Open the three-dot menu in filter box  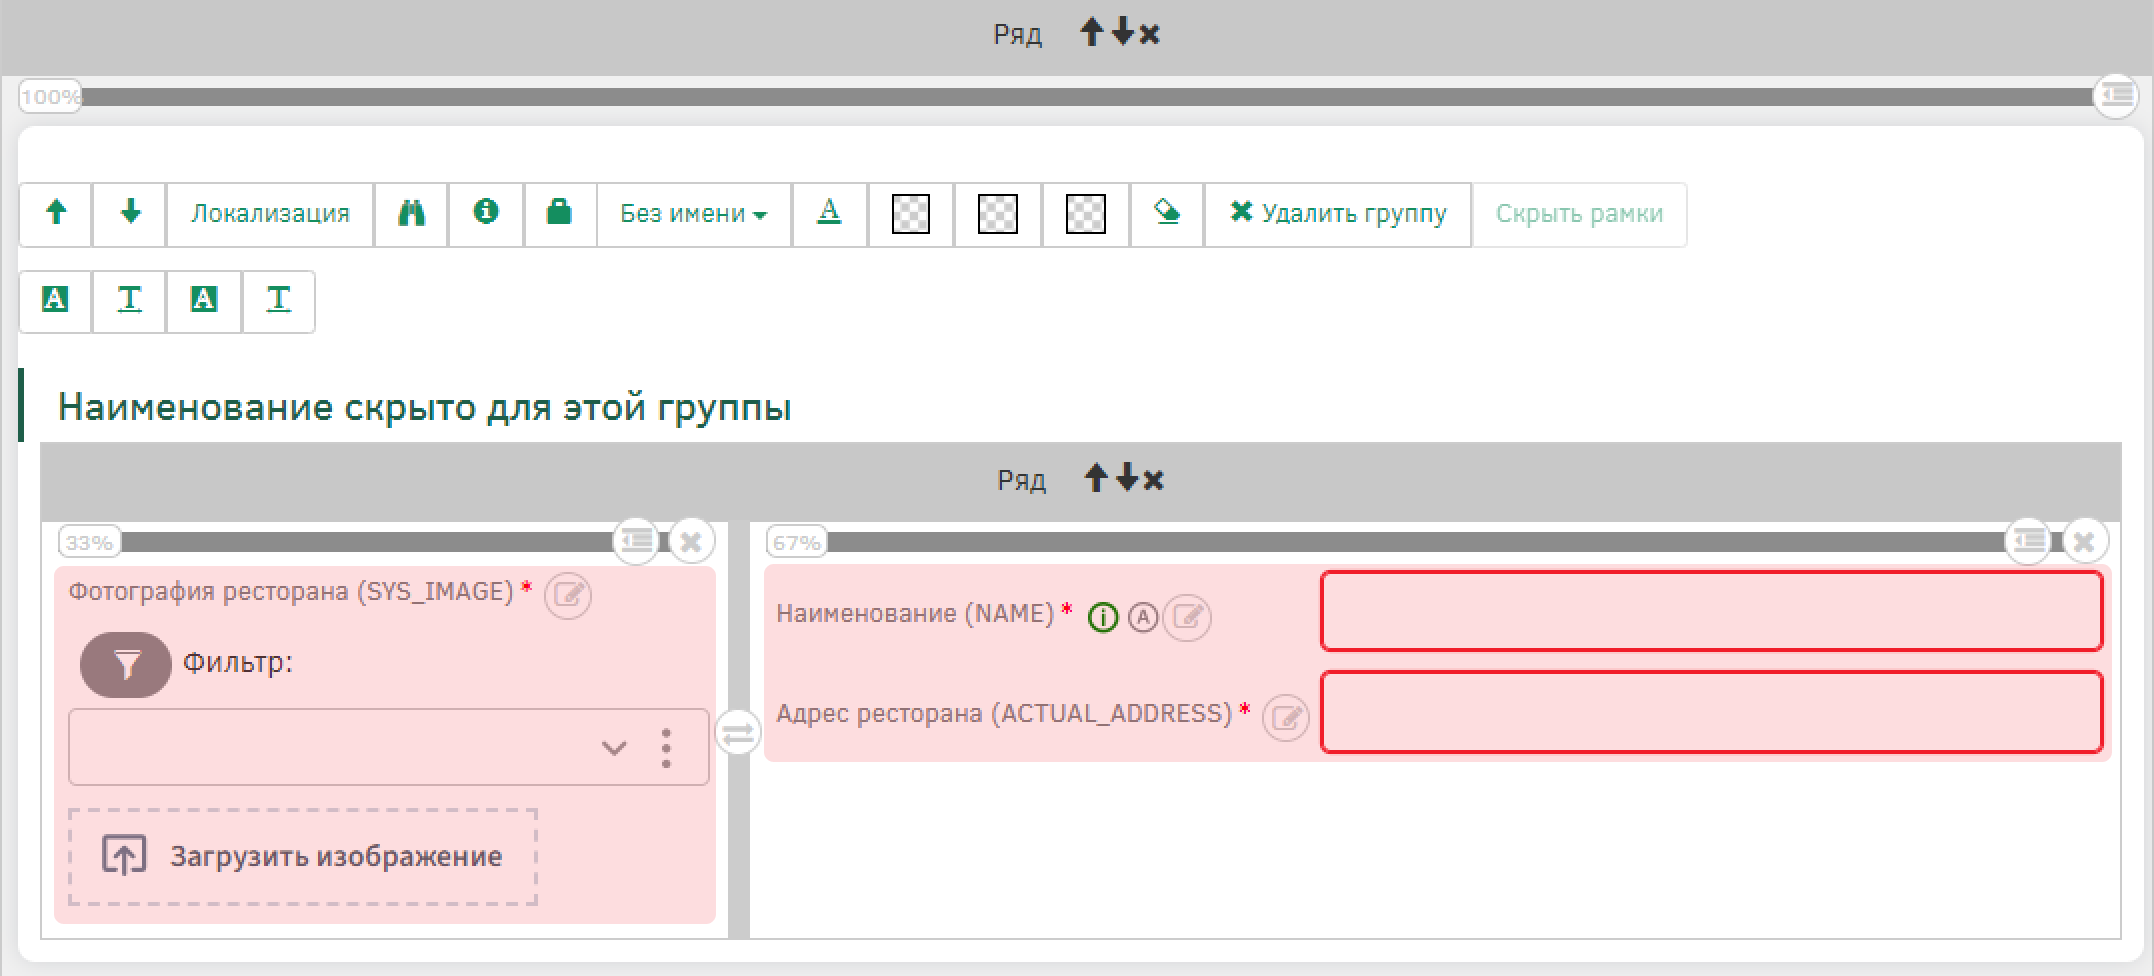pyautogui.click(x=666, y=748)
